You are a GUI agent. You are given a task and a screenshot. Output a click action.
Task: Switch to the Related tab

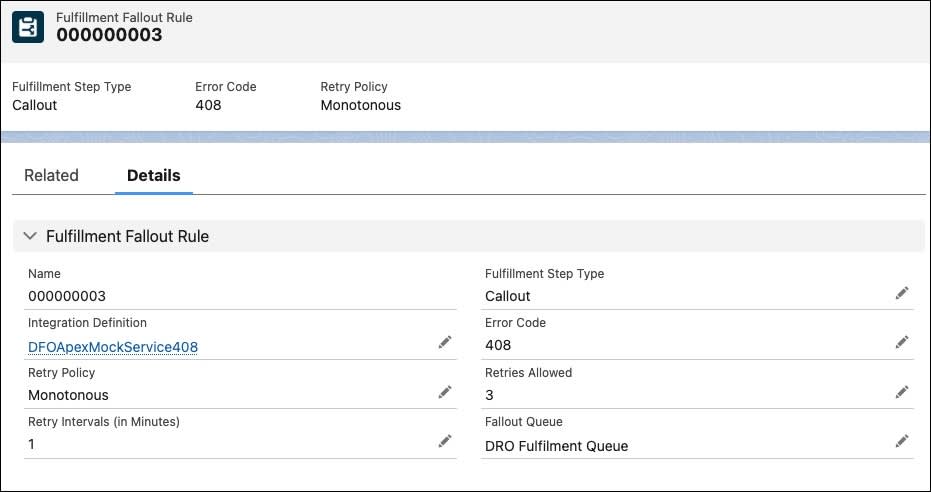pos(51,175)
